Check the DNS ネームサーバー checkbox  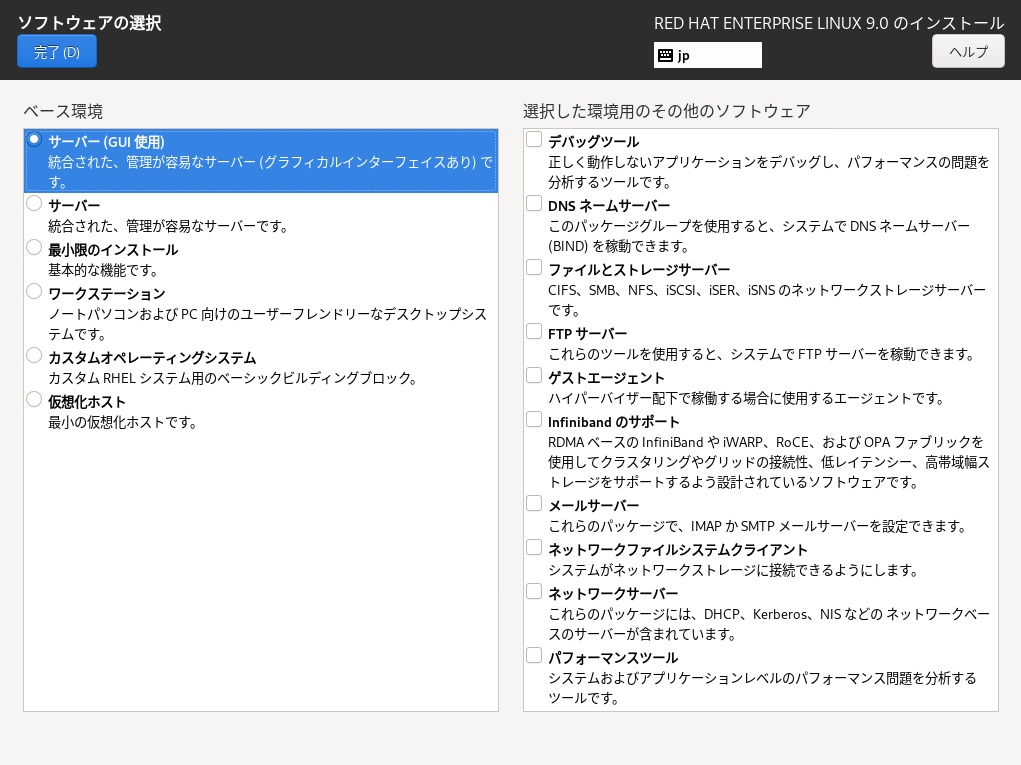[x=534, y=204]
